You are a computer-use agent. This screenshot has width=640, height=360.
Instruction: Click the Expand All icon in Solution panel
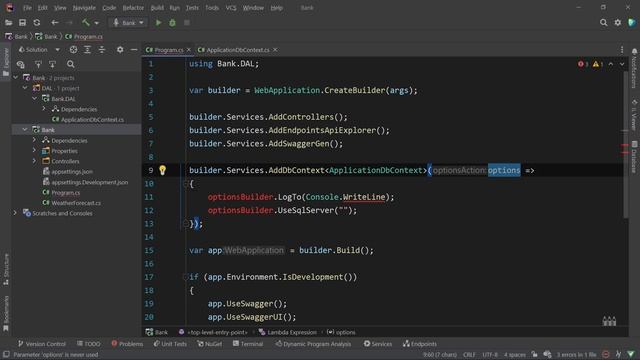[x=87, y=50]
